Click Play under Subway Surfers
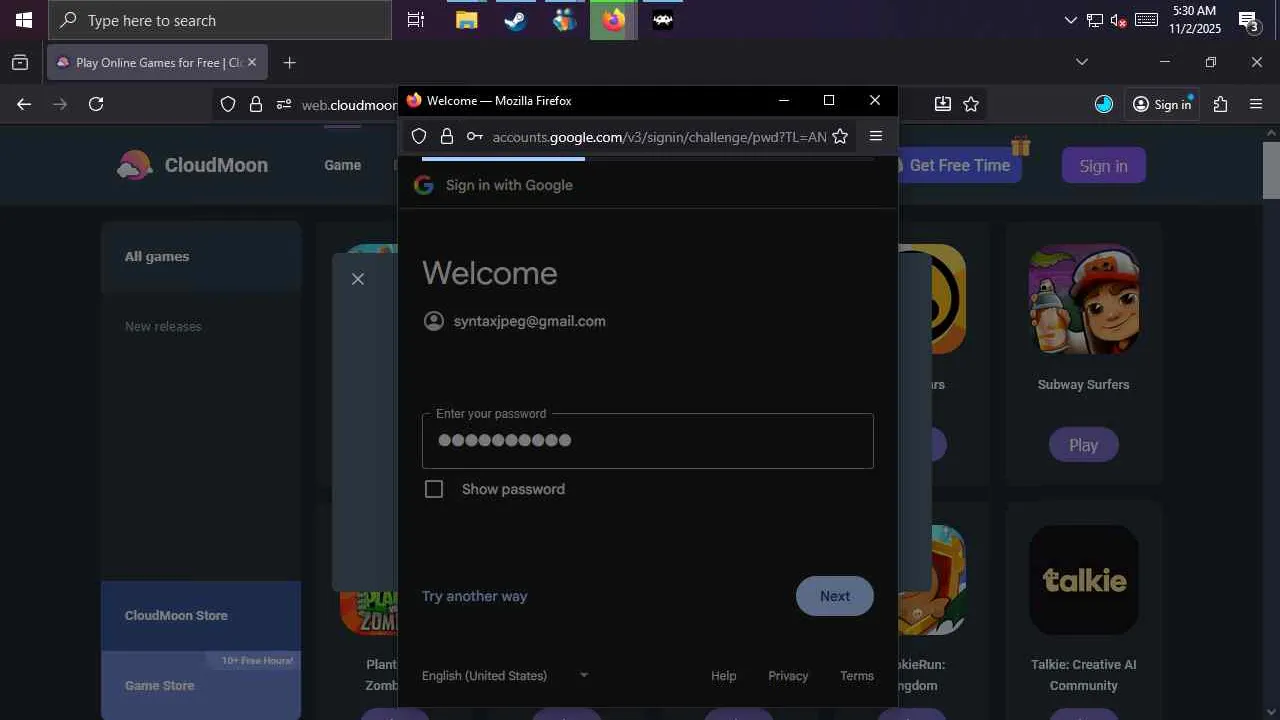 [1083, 445]
